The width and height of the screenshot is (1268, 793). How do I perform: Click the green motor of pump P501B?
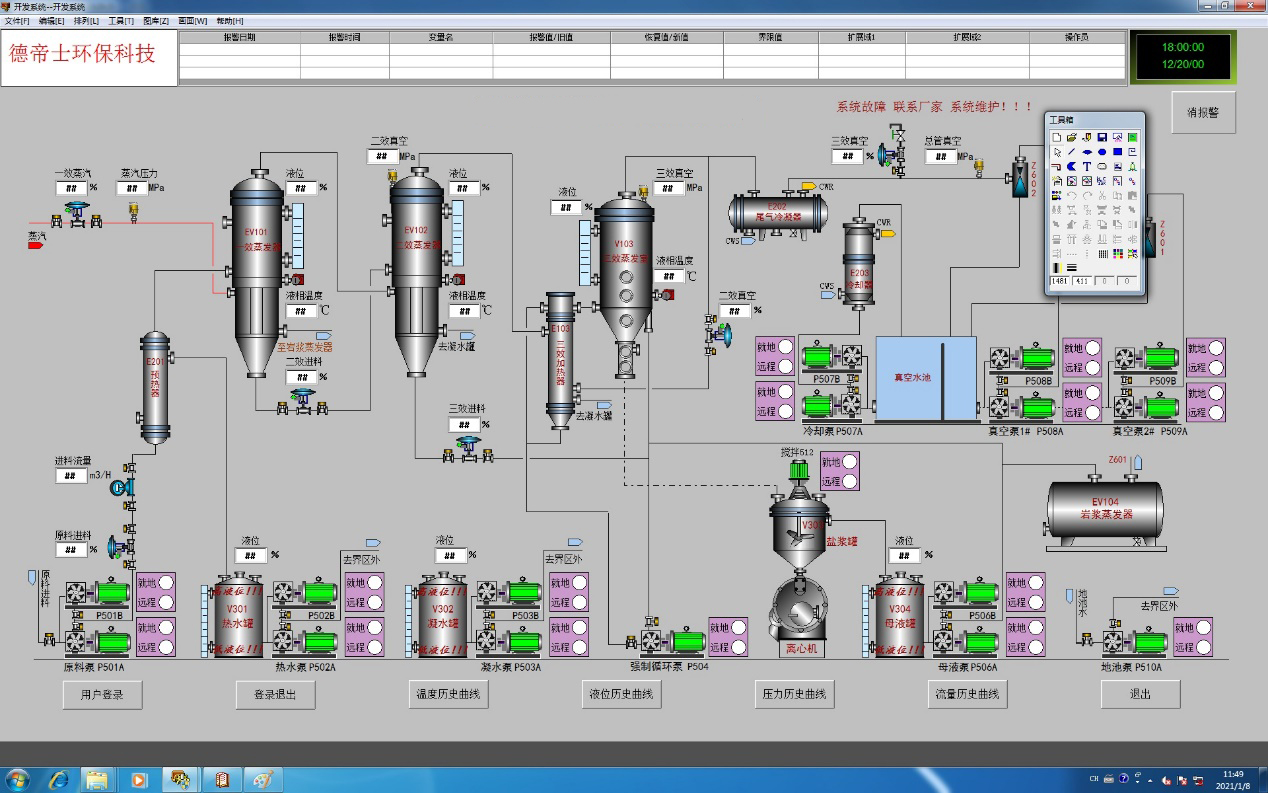(x=112, y=593)
